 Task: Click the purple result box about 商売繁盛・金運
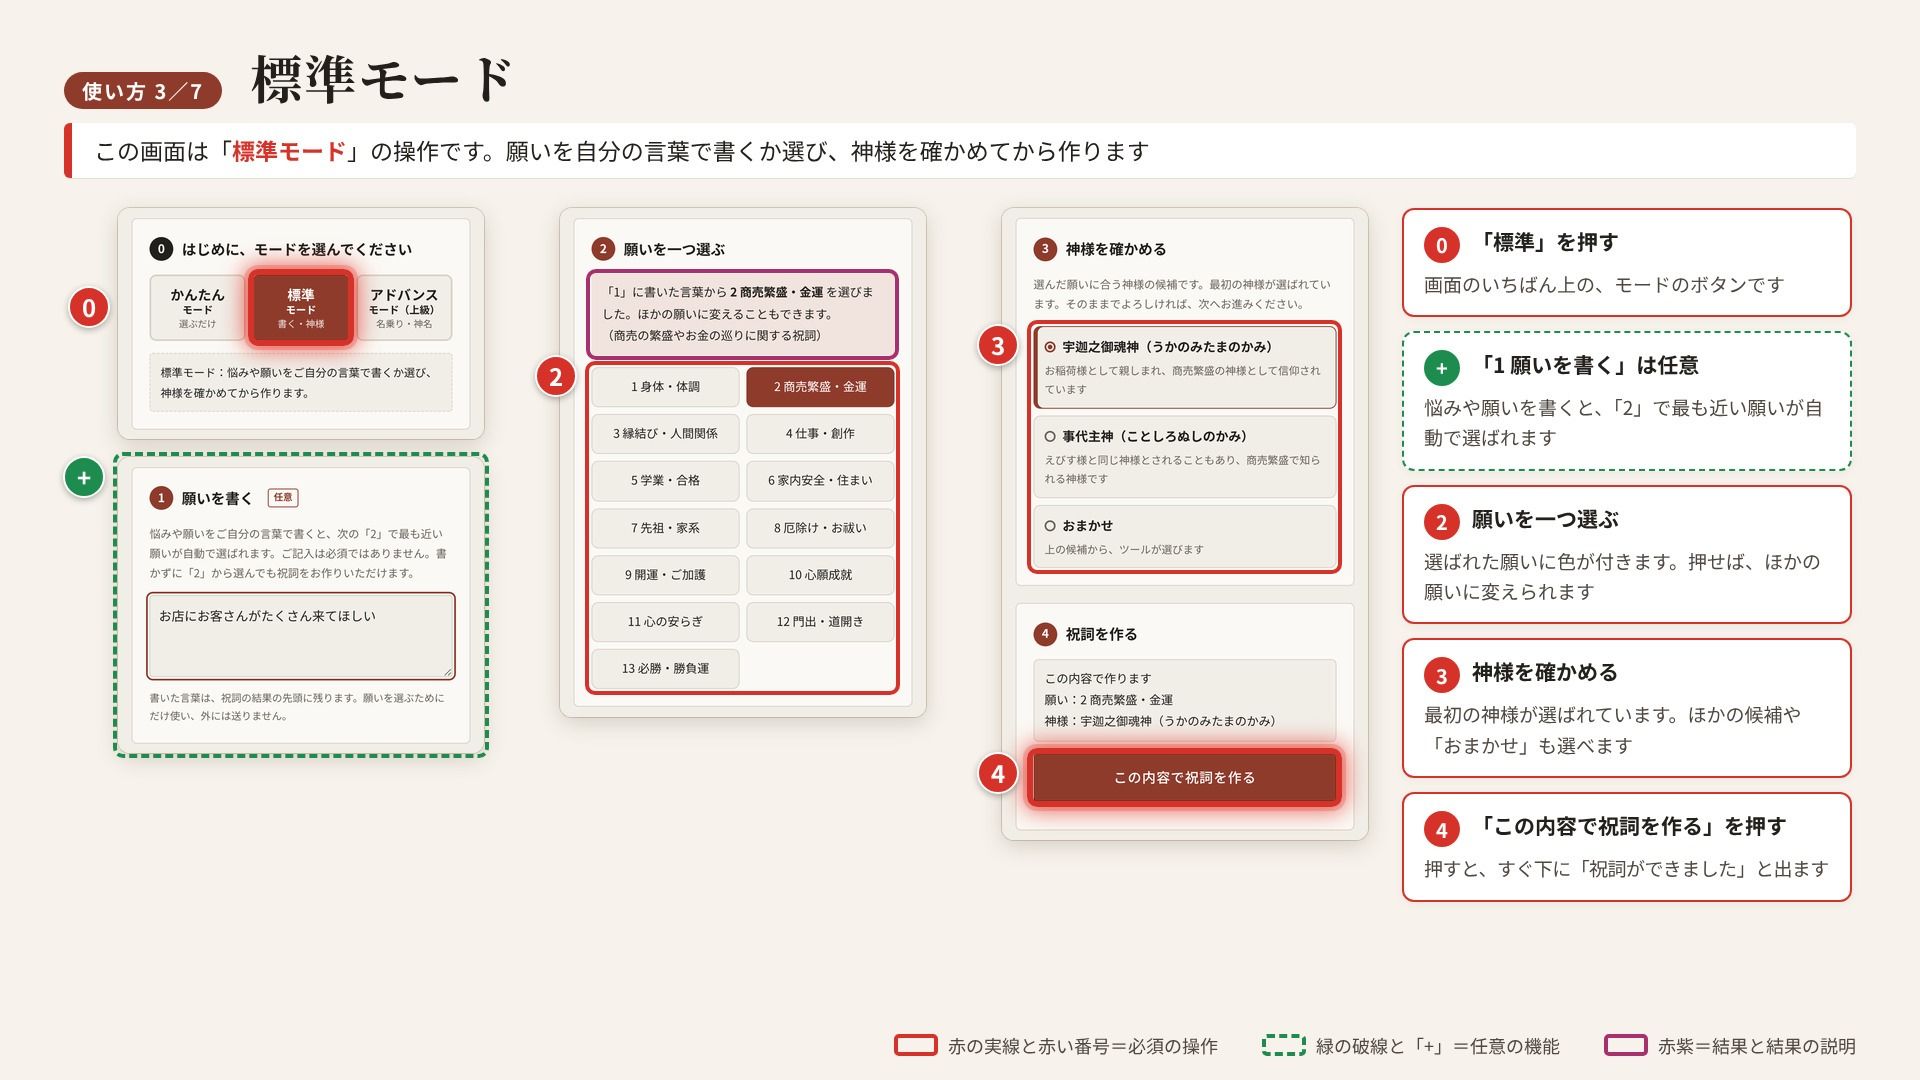tap(742, 314)
